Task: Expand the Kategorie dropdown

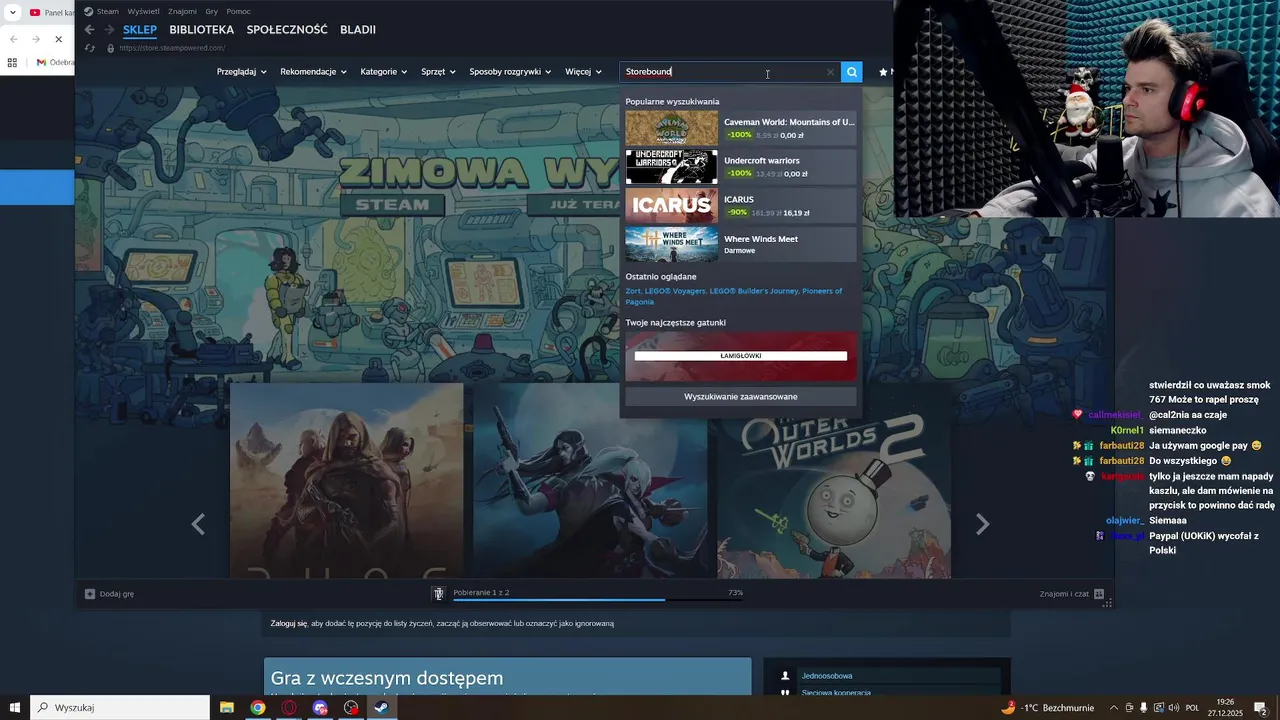Action: coord(384,72)
